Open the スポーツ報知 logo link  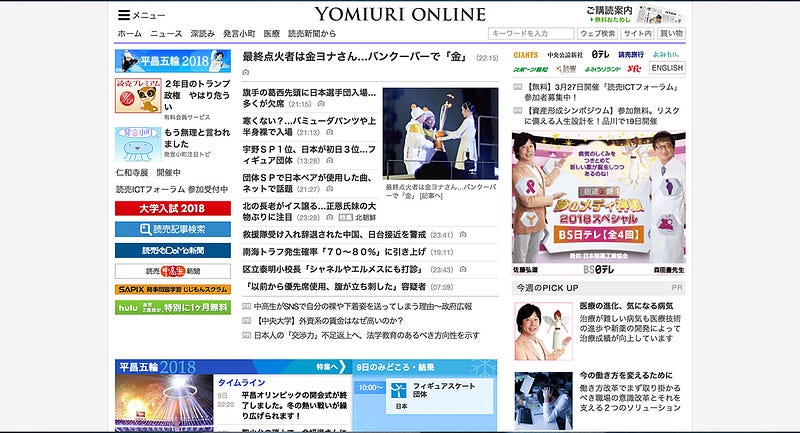(x=530, y=69)
